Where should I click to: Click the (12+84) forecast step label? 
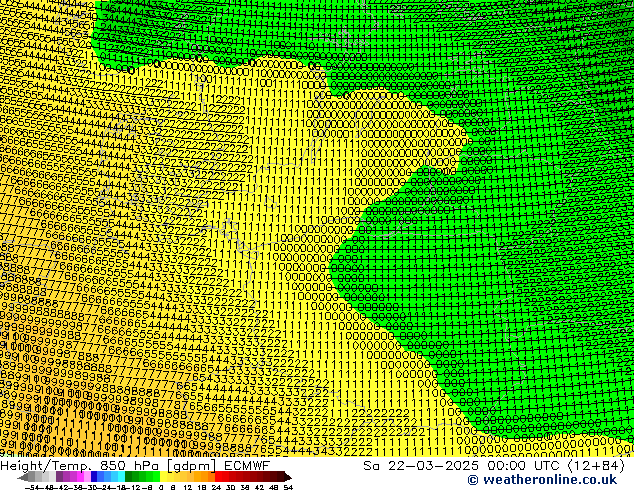[x=597, y=466]
